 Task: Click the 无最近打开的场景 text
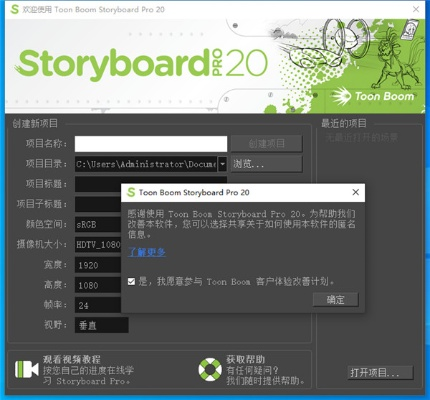362,137
